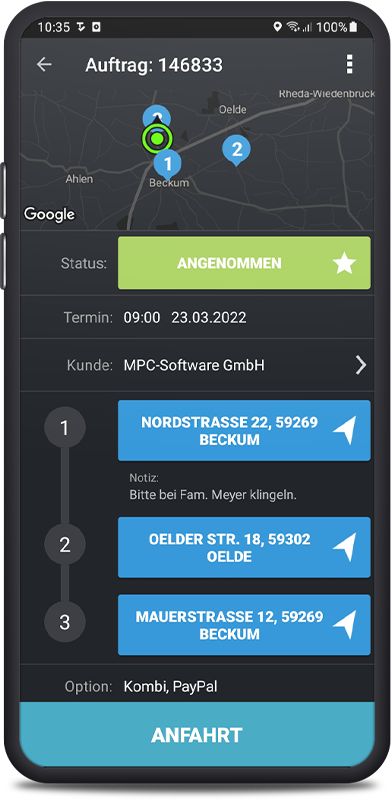Tap navigation arrow for Oelder Str. 18
This screenshot has height=800, width=391.
(x=344, y=547)
